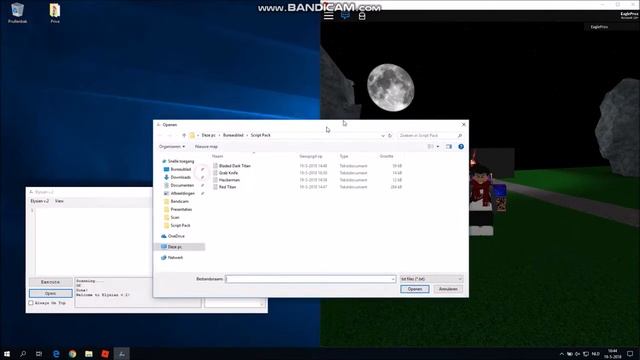Open File Explorer from the taskbar
Viewport: 640px width, 360px height.
pyautogui.click(x=89, y=354)
